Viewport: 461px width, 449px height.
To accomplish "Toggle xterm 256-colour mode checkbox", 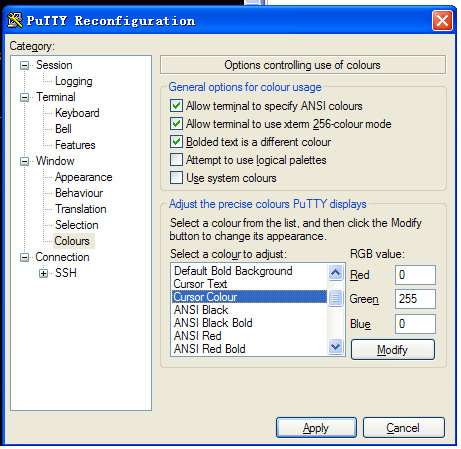I will click(x=176, y=124).
